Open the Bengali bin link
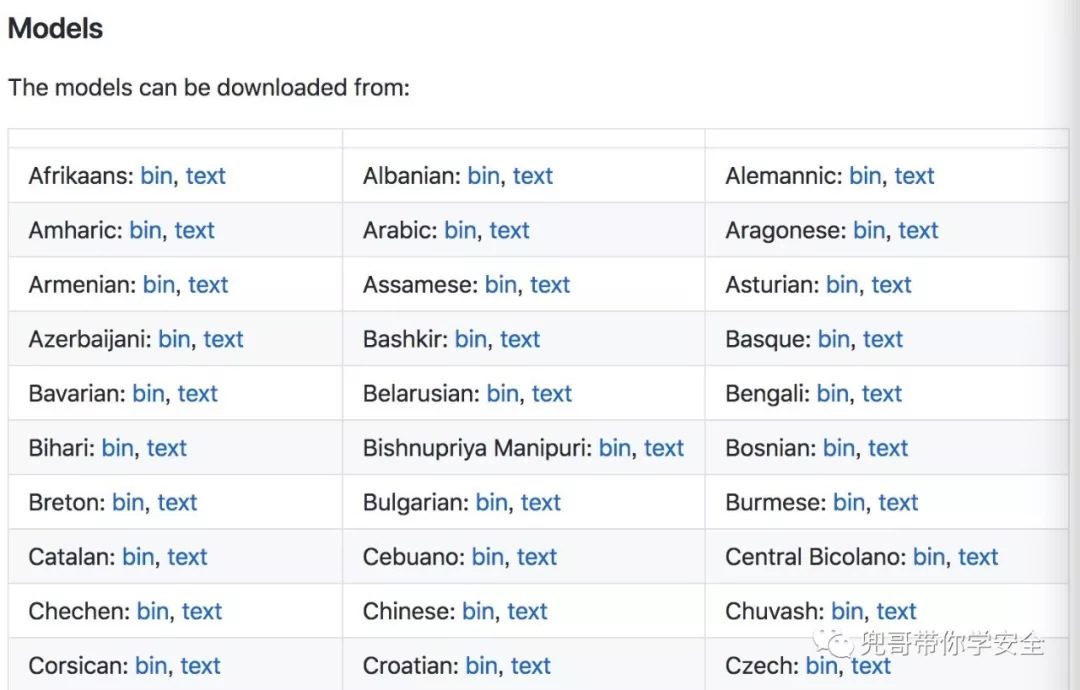 coord(832,394)
